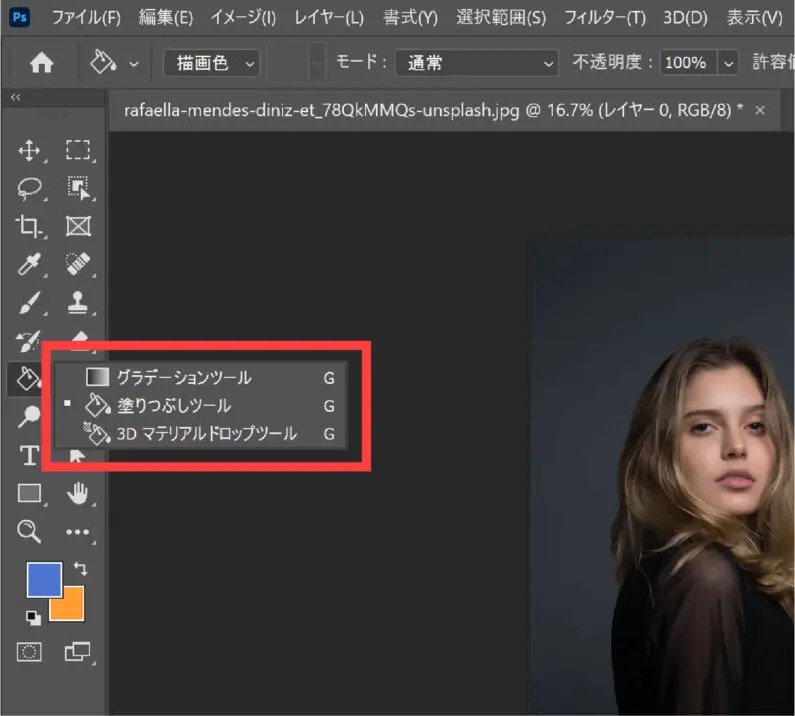Change screen mode
This screenshot has width=795, height=716.
pos(77,652)
